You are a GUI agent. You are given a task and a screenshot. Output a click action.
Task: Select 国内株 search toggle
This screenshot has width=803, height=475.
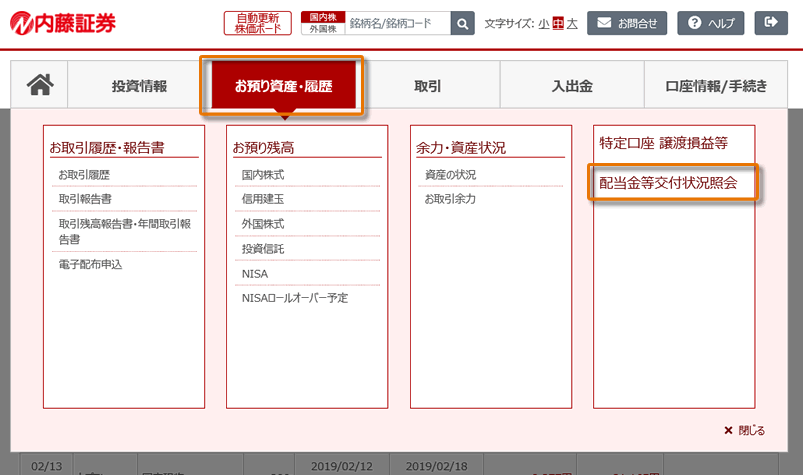pyautogui.click(x=322, y=17)
